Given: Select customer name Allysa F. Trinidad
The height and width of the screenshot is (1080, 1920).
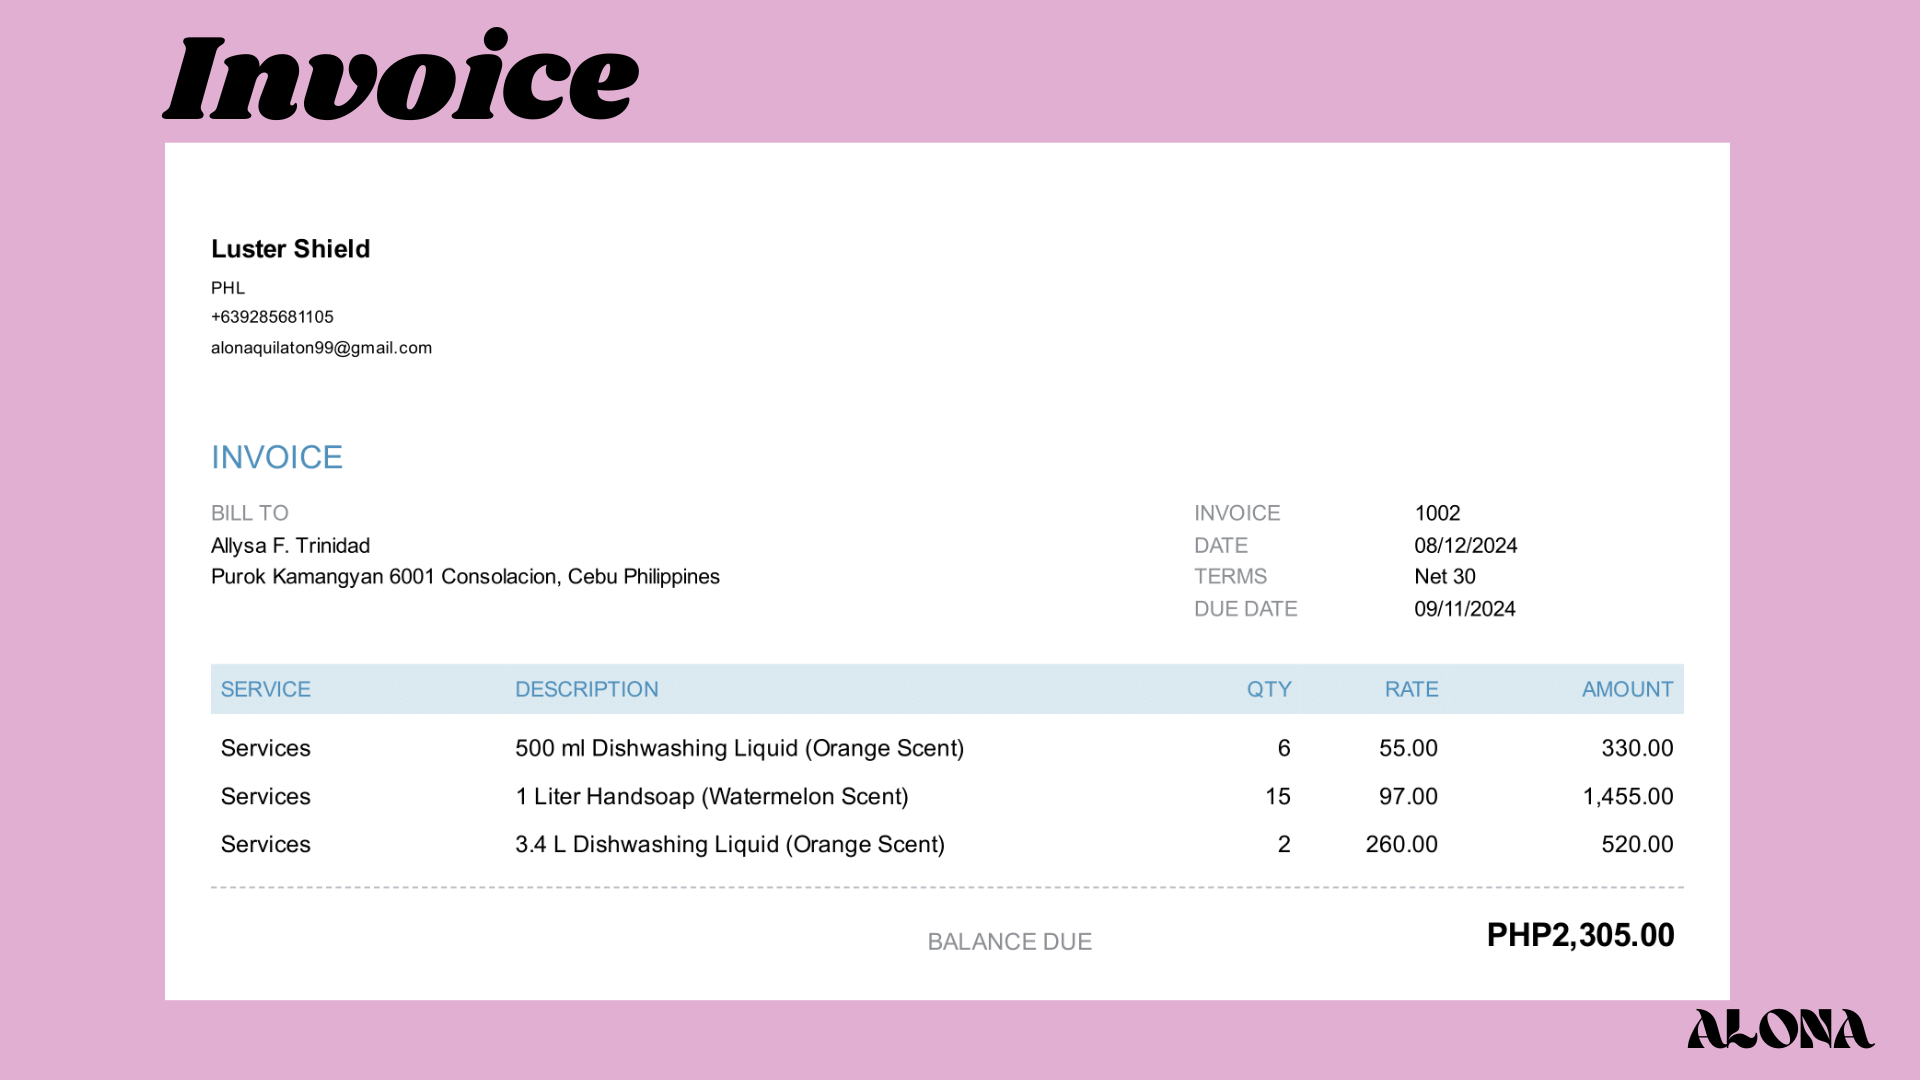Looking at the screenshot, I should [x=290, y=546].
